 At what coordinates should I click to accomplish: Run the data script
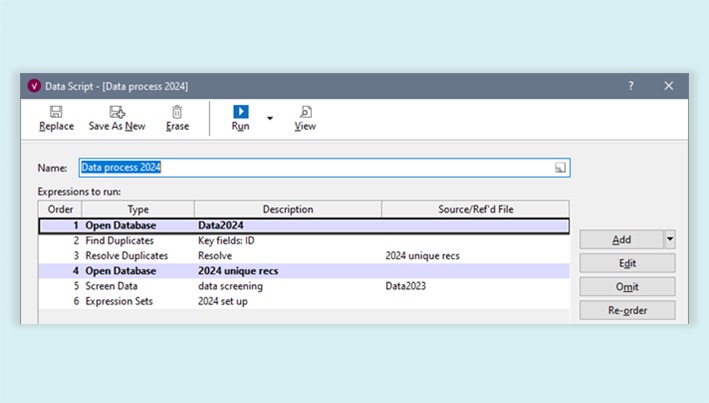click(241, 112)
